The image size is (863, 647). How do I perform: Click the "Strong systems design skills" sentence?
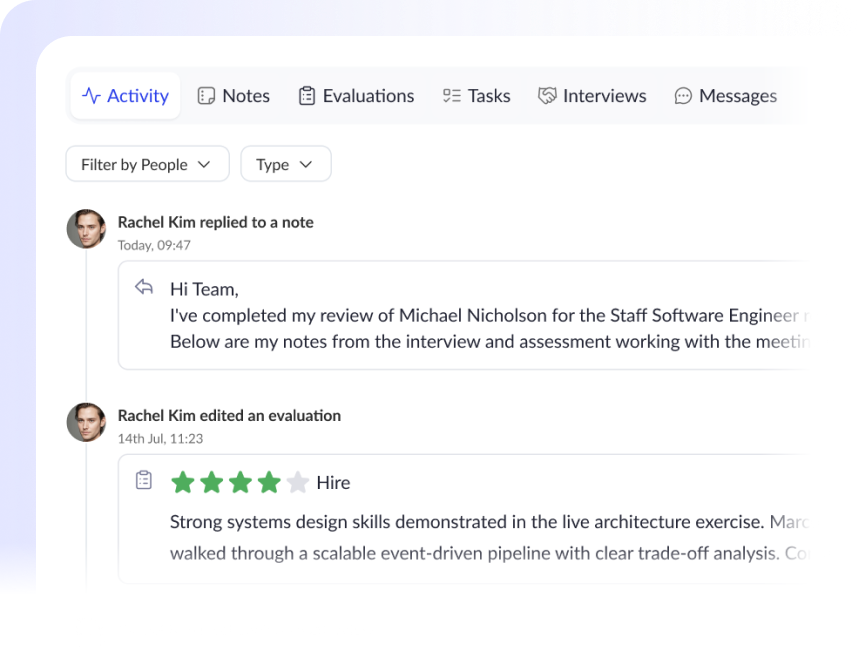[x=467, y=522]
